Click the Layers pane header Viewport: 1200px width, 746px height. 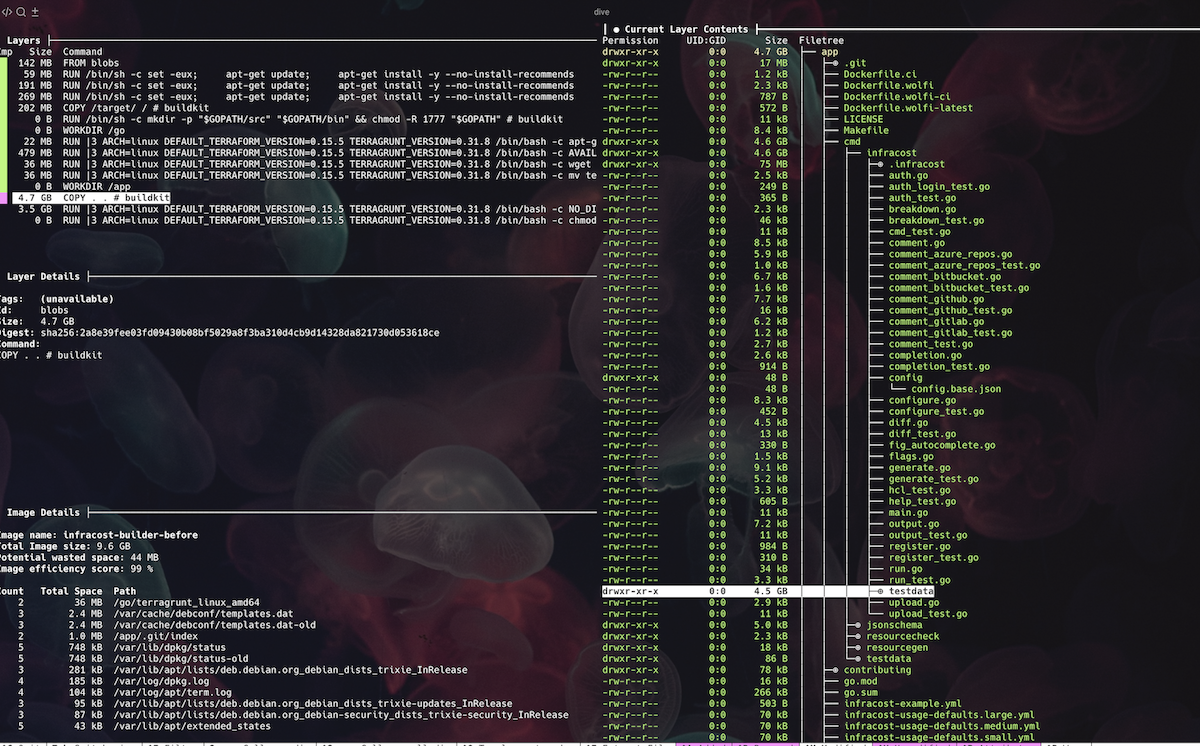24,40
